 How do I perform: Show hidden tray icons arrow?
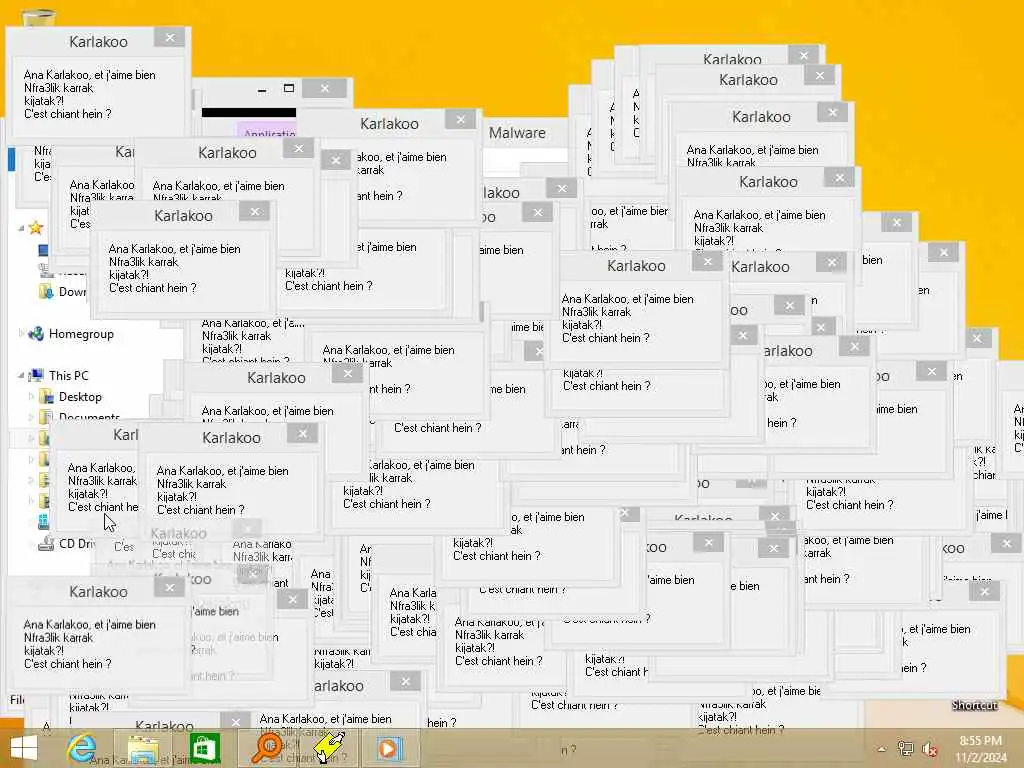click(x=882, y=749)
